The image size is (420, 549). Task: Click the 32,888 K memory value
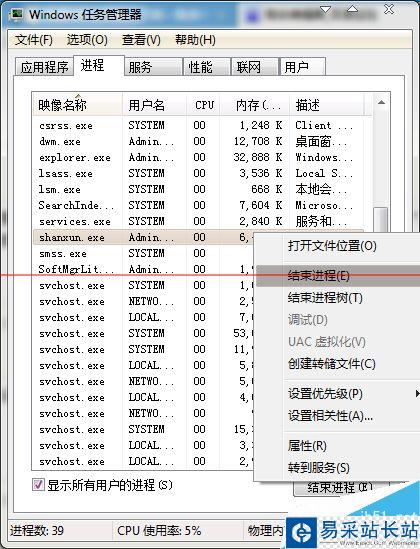click(x=258, y=158)
